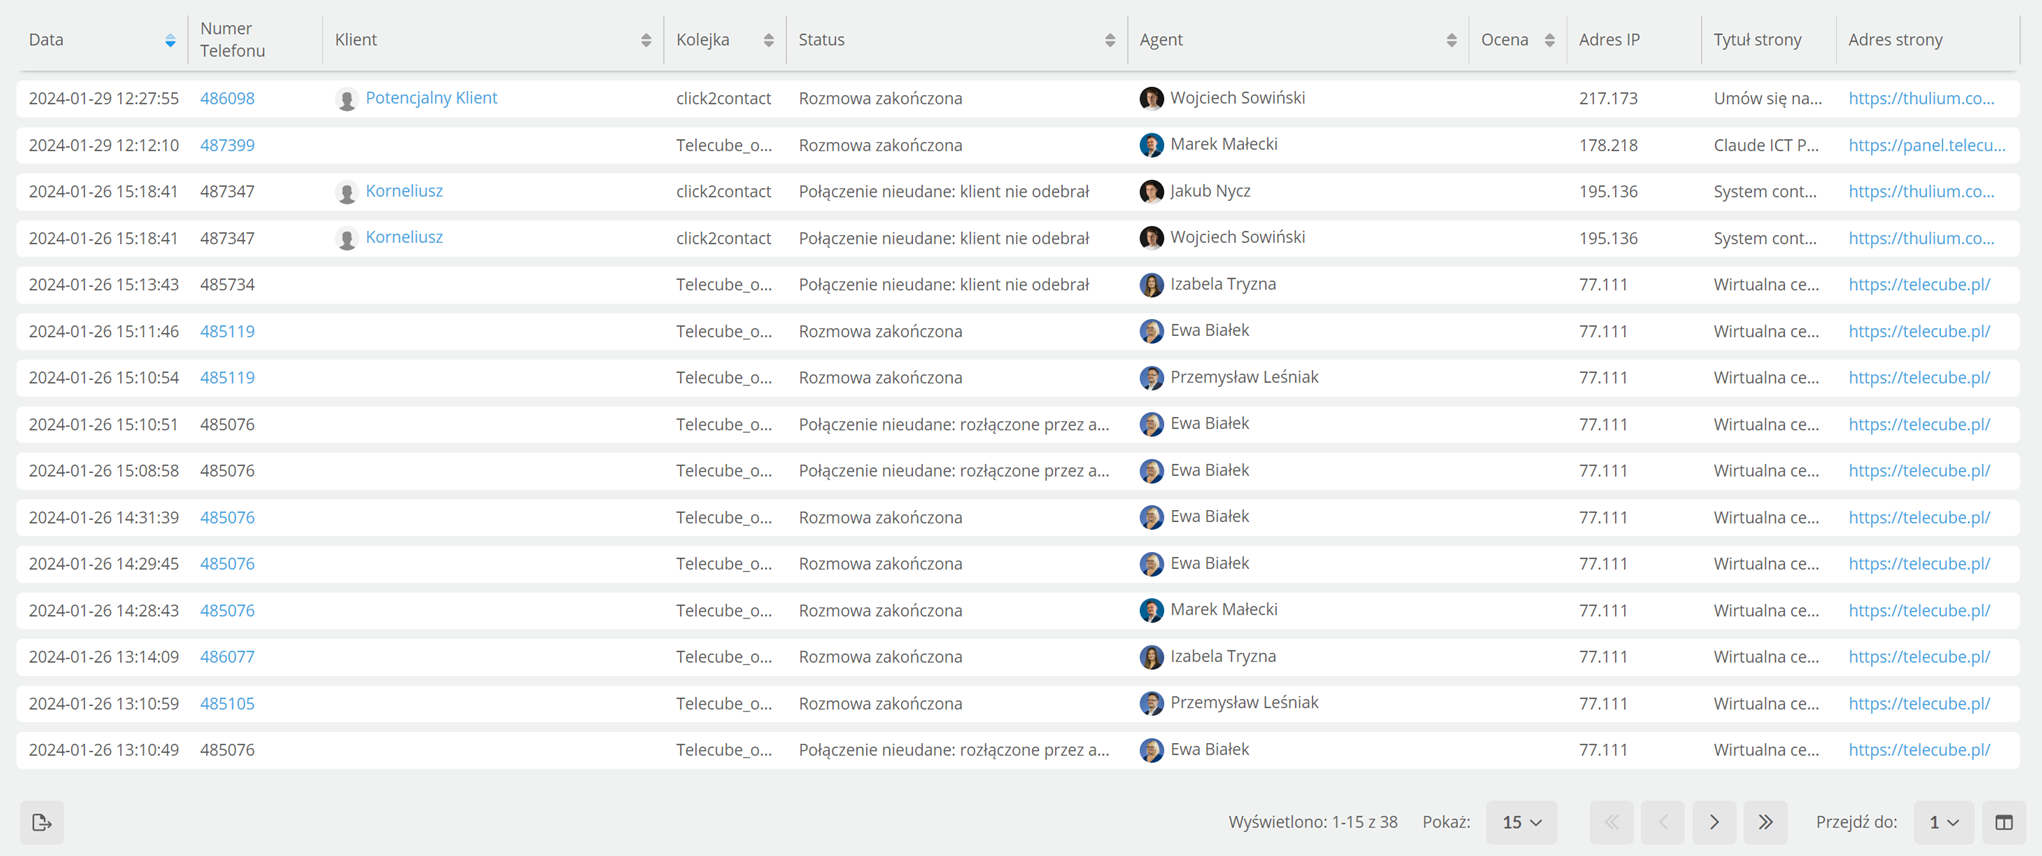This screenshot has height=856, width=2042.
Task: Click page title Umów się na...
Action: tap(1768, 98)
